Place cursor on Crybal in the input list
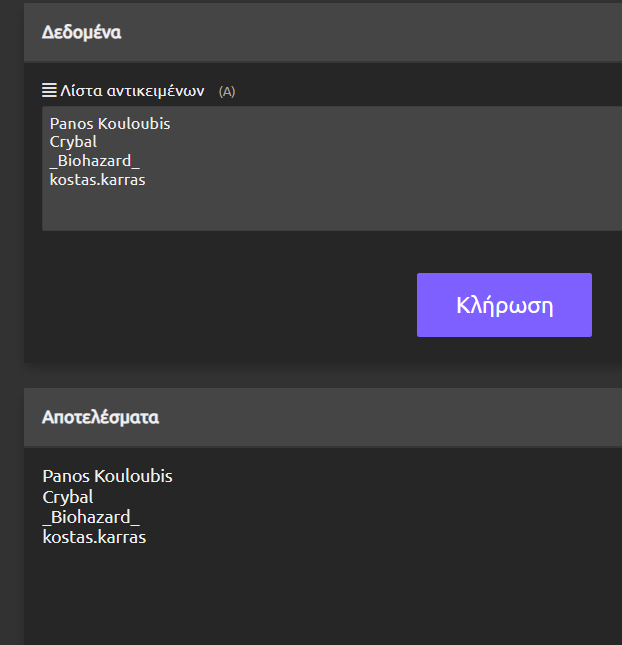 pyautogui.click(x=73, y=142)
